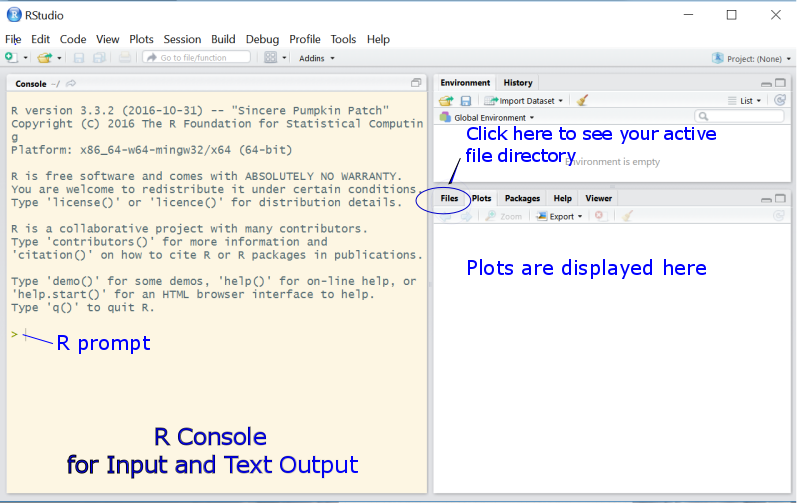
Task: Minimize the Environment pane
Action: (766, 84)
